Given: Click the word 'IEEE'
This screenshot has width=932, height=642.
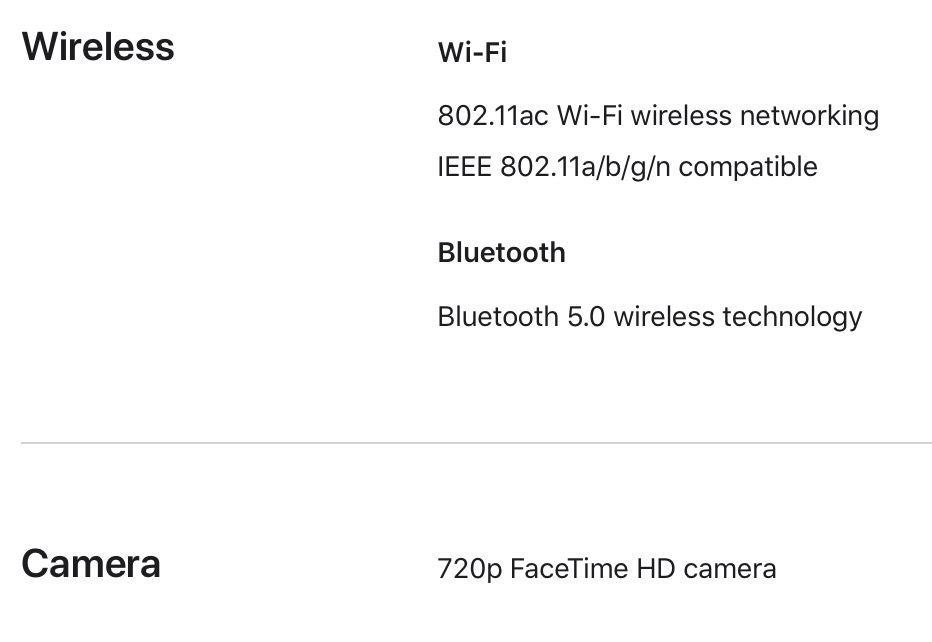Looking at the screenshot, I should point(464,166).
